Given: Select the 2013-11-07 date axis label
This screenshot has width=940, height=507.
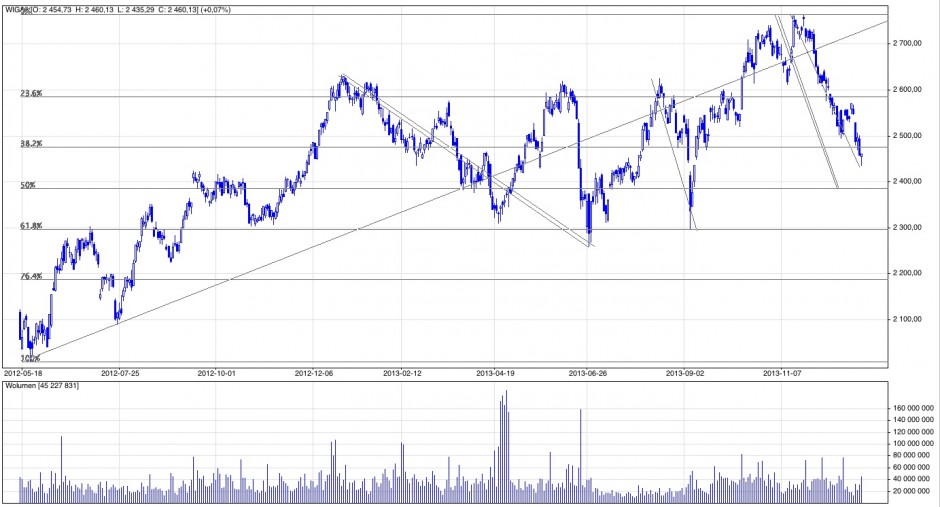Looking at the screenshot, I should click(783, 372).
